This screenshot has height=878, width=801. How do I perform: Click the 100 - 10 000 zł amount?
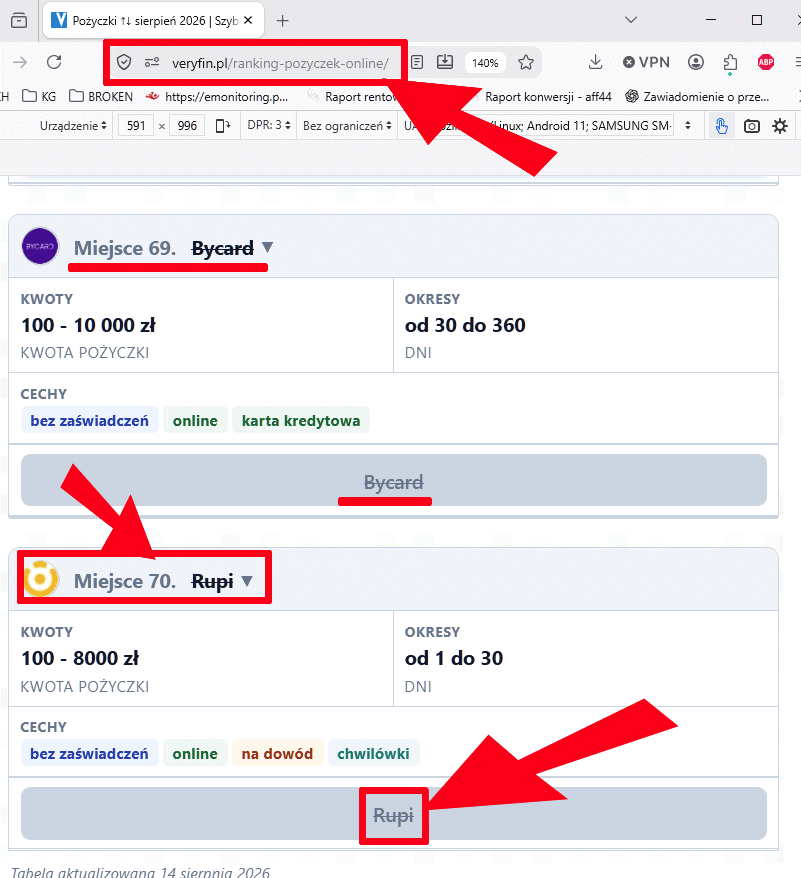tap(89, 325)
